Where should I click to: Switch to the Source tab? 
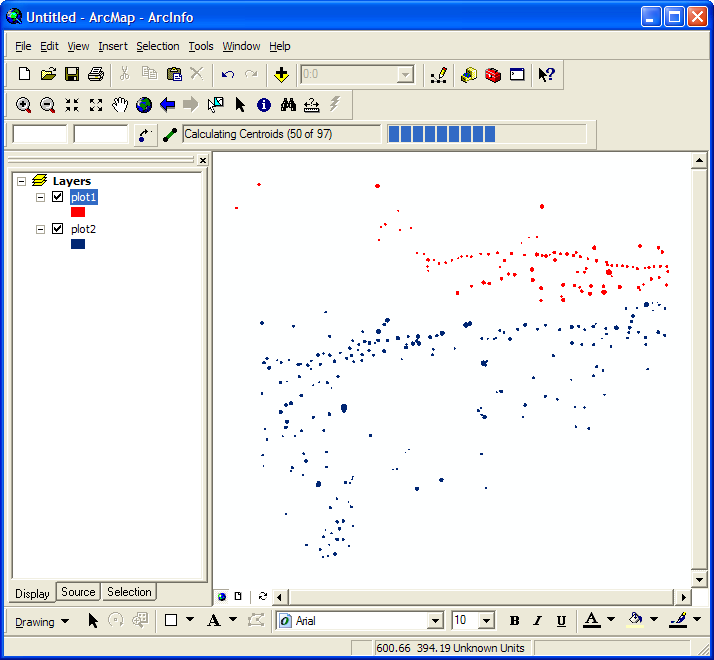click(78, 592)
